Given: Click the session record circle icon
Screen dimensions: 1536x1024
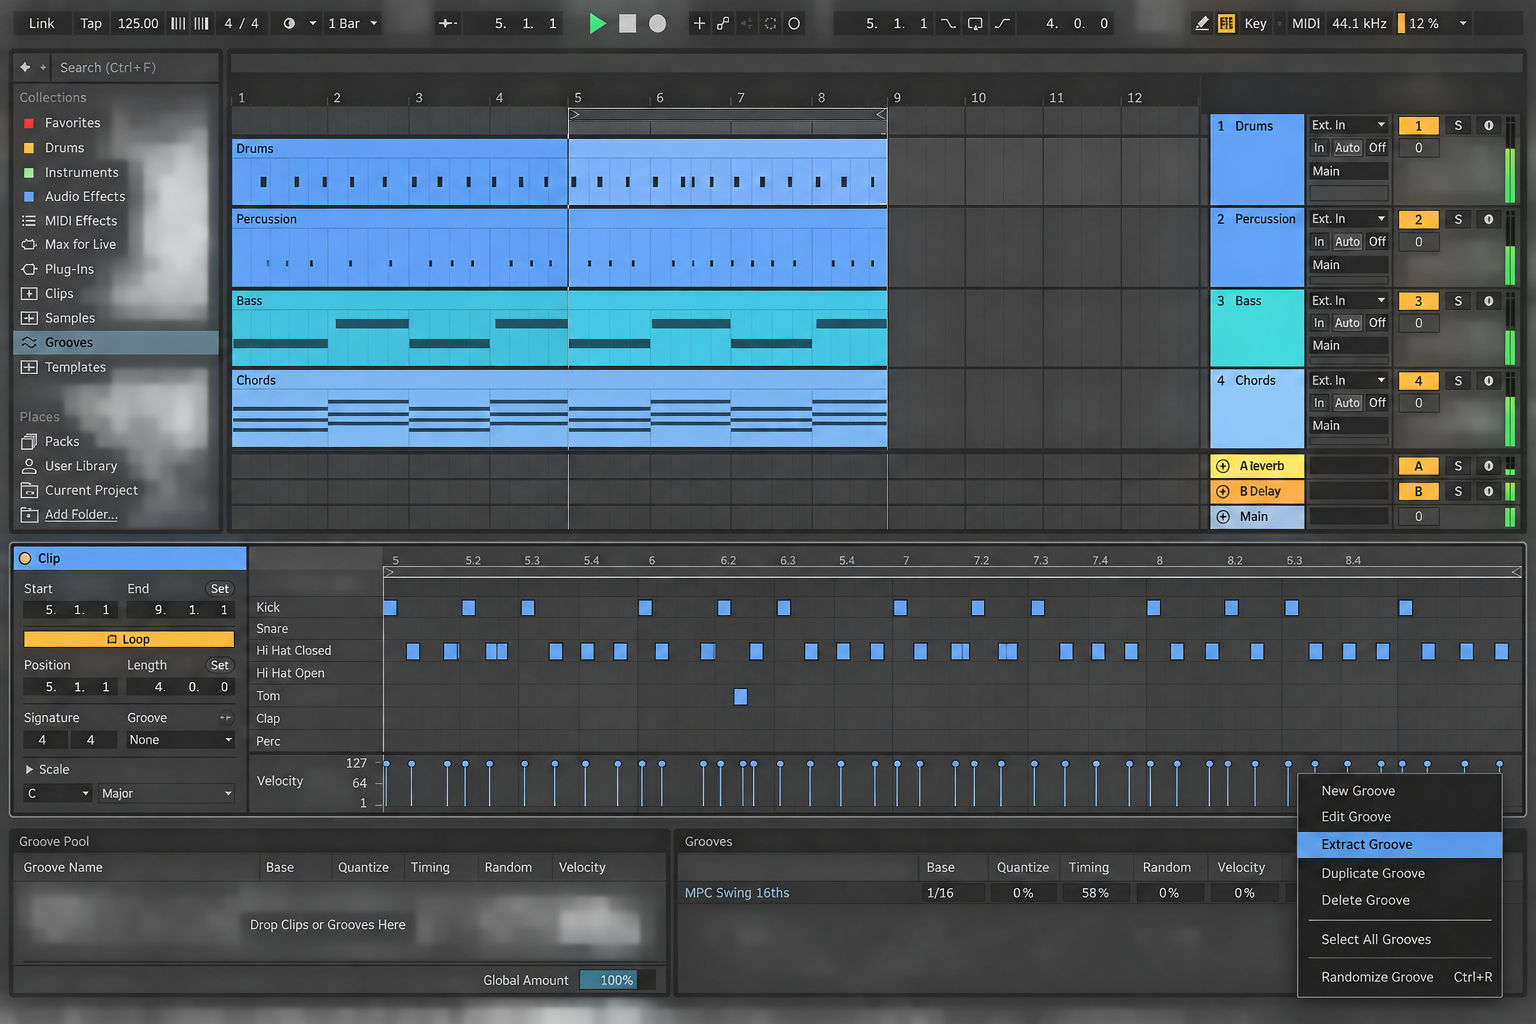Looking at the screenshot, I should click(794, 23).
